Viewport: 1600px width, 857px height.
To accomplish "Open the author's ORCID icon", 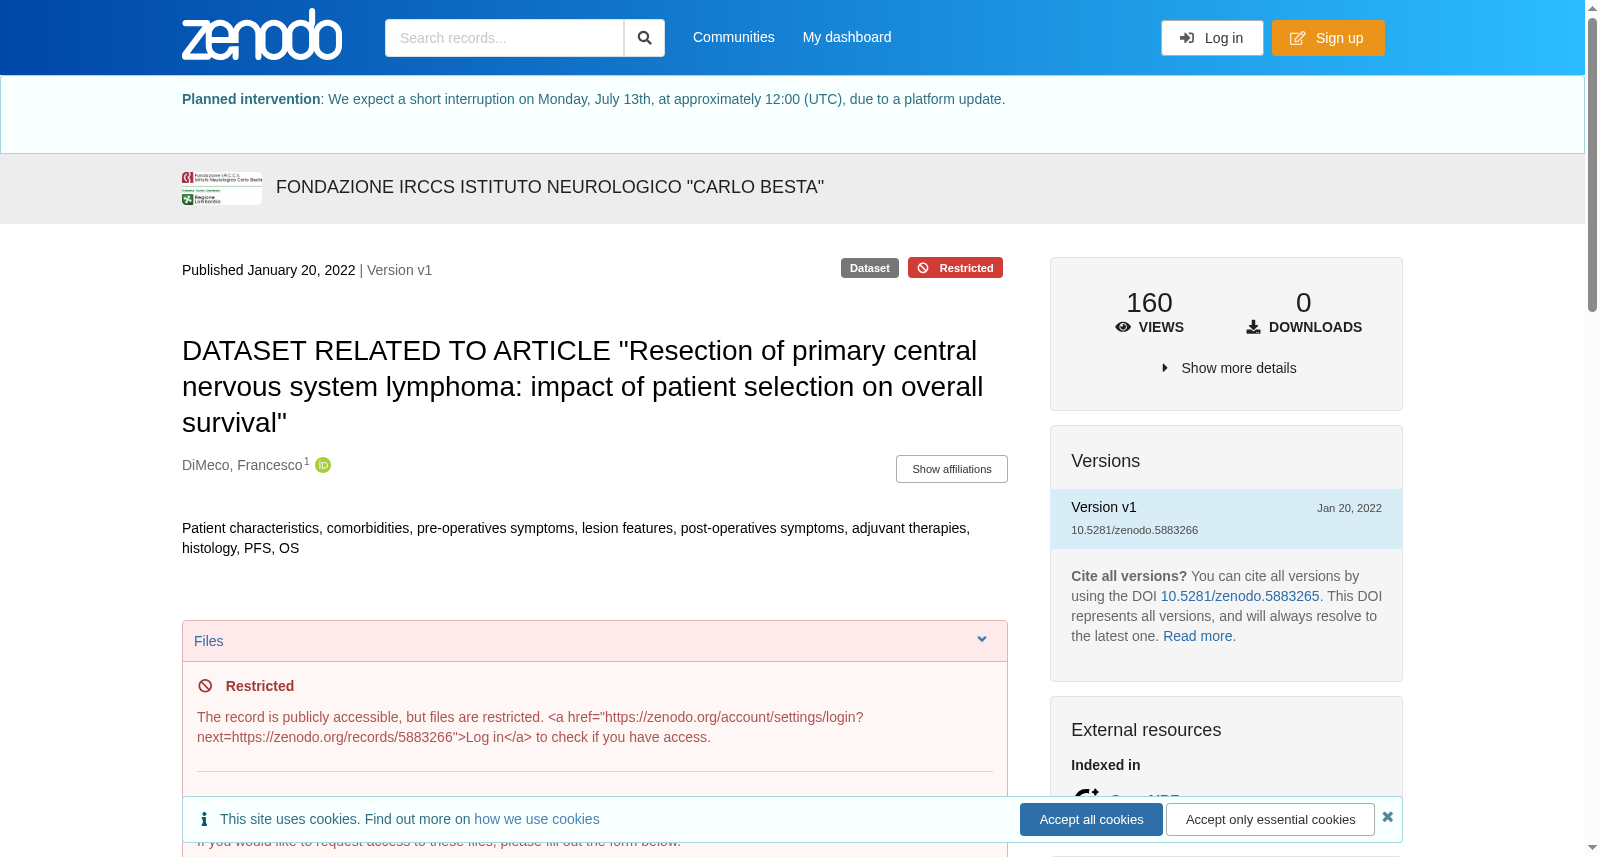I will point(323,465).
